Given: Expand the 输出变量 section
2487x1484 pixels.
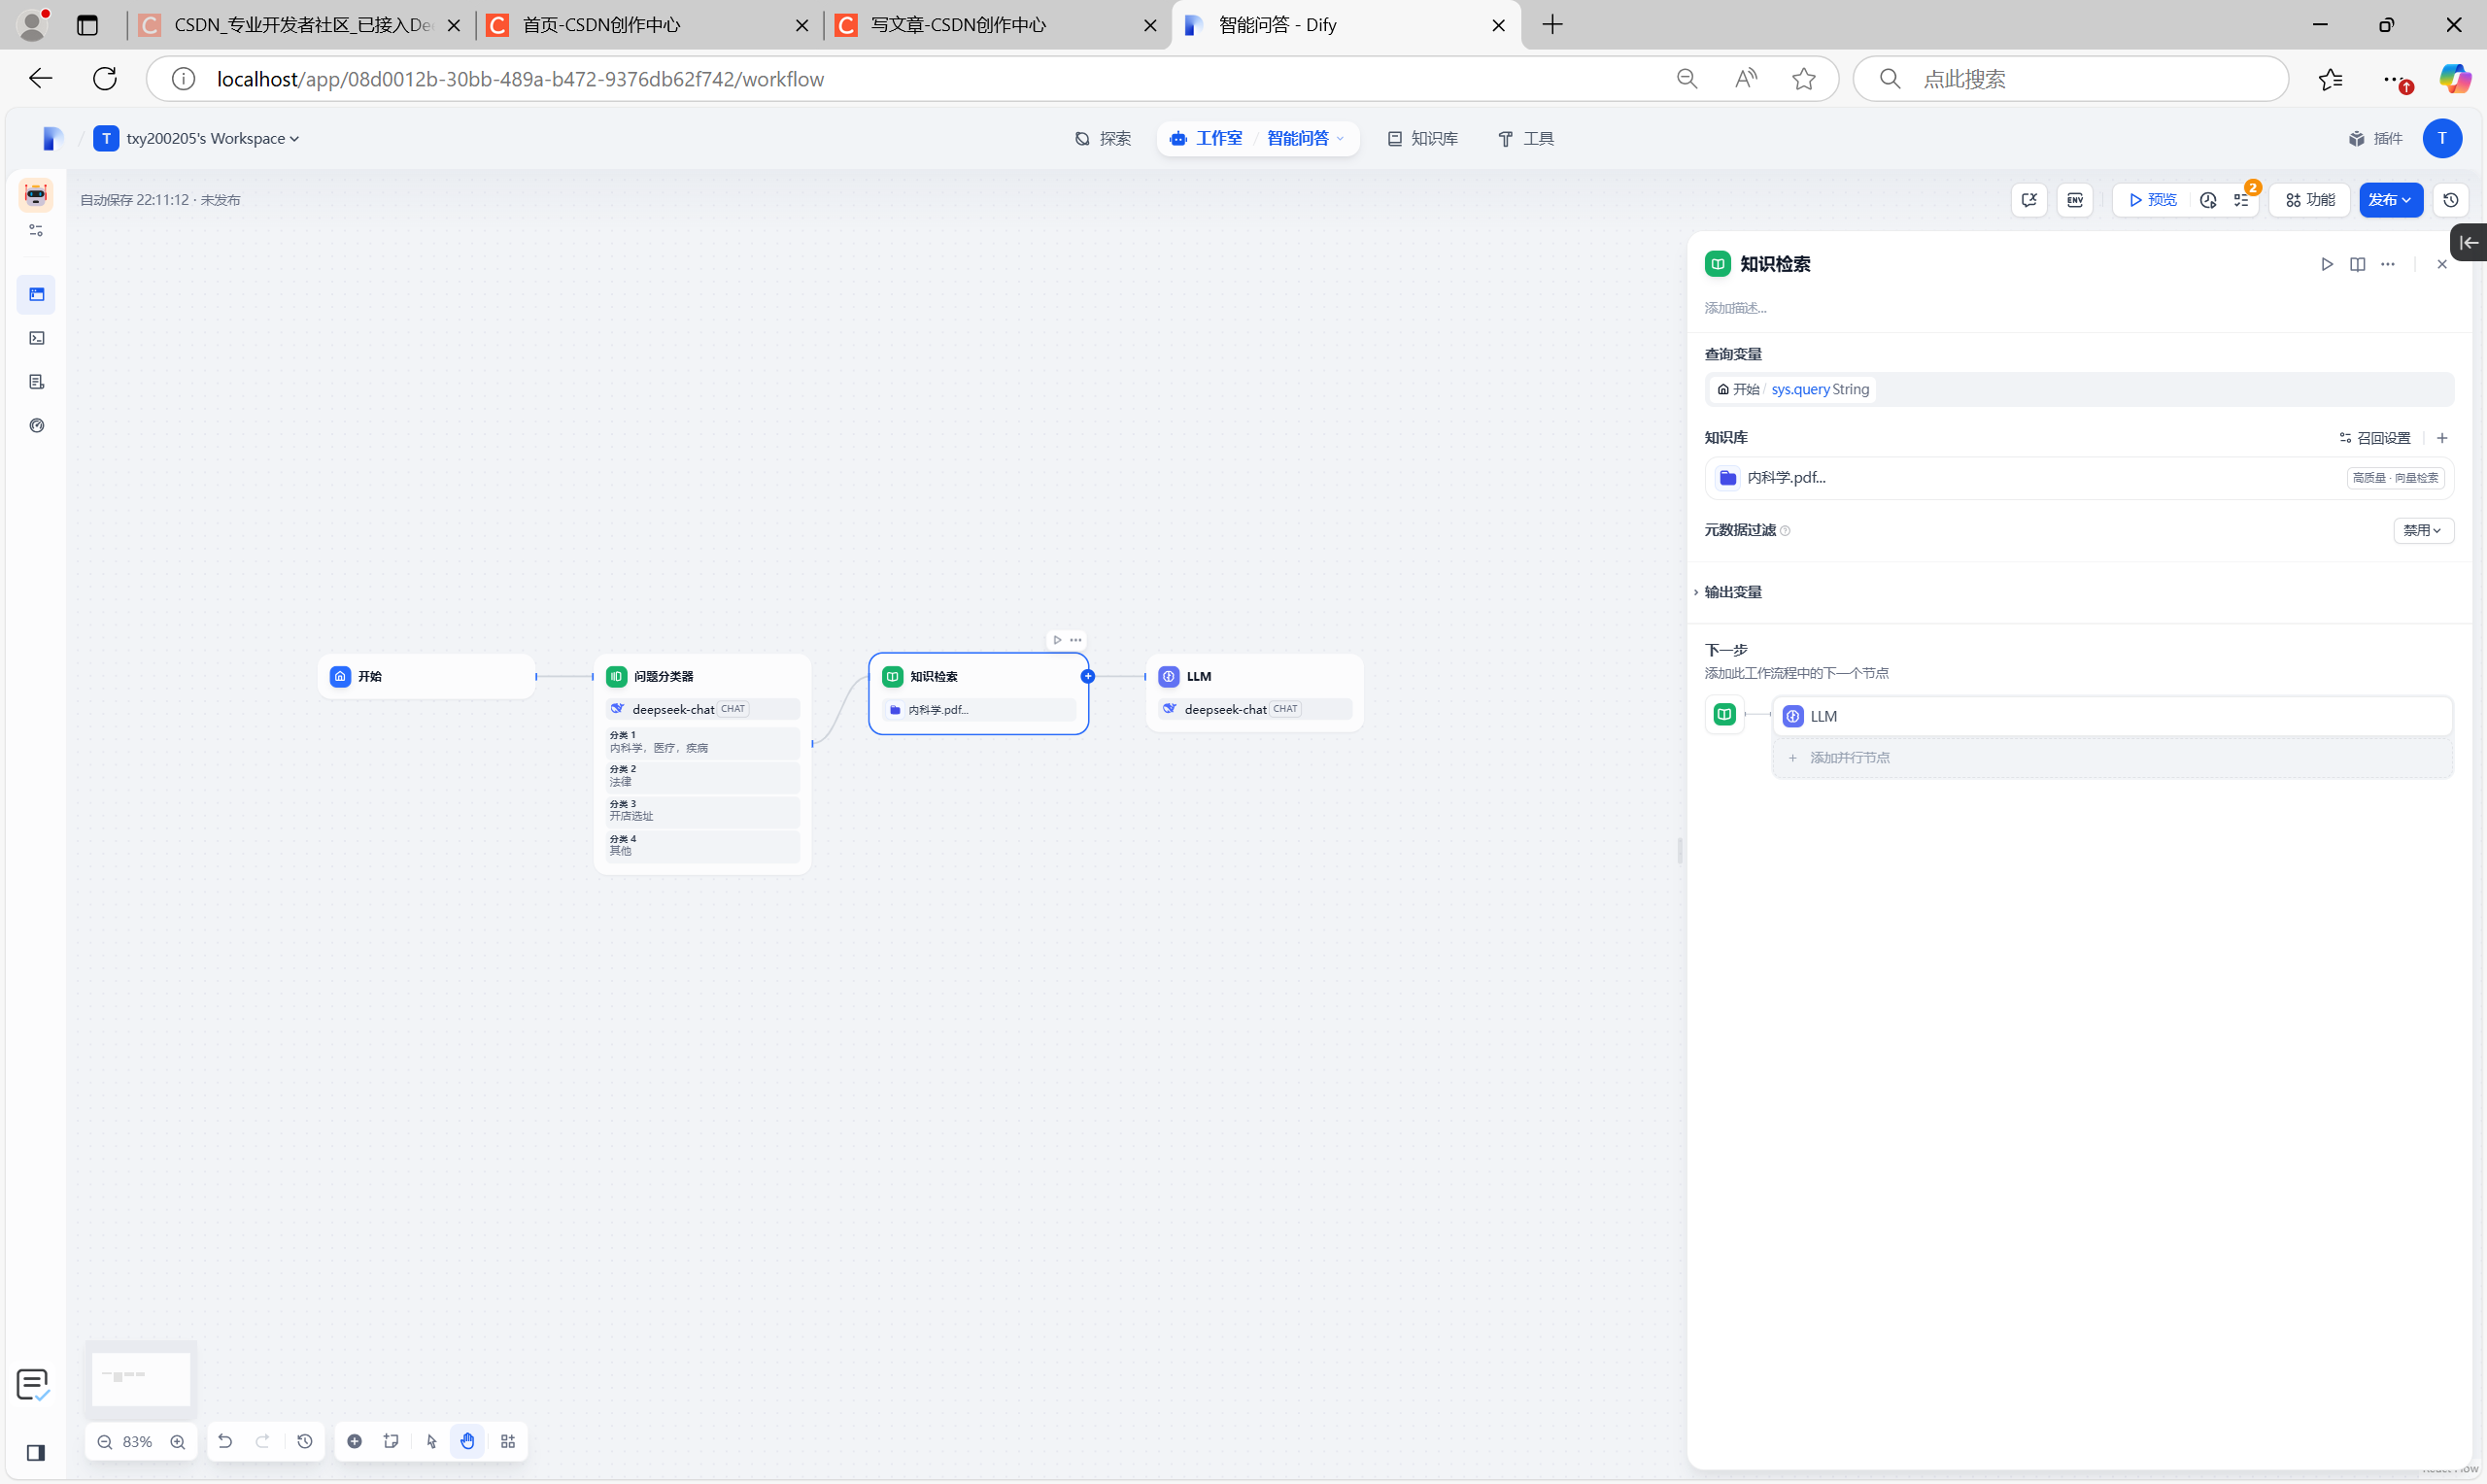Looking at the screenshot, I should 1732,592.
